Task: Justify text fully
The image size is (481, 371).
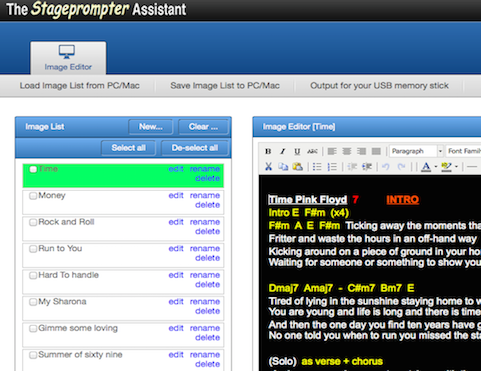Action: (x=376, y=151)
